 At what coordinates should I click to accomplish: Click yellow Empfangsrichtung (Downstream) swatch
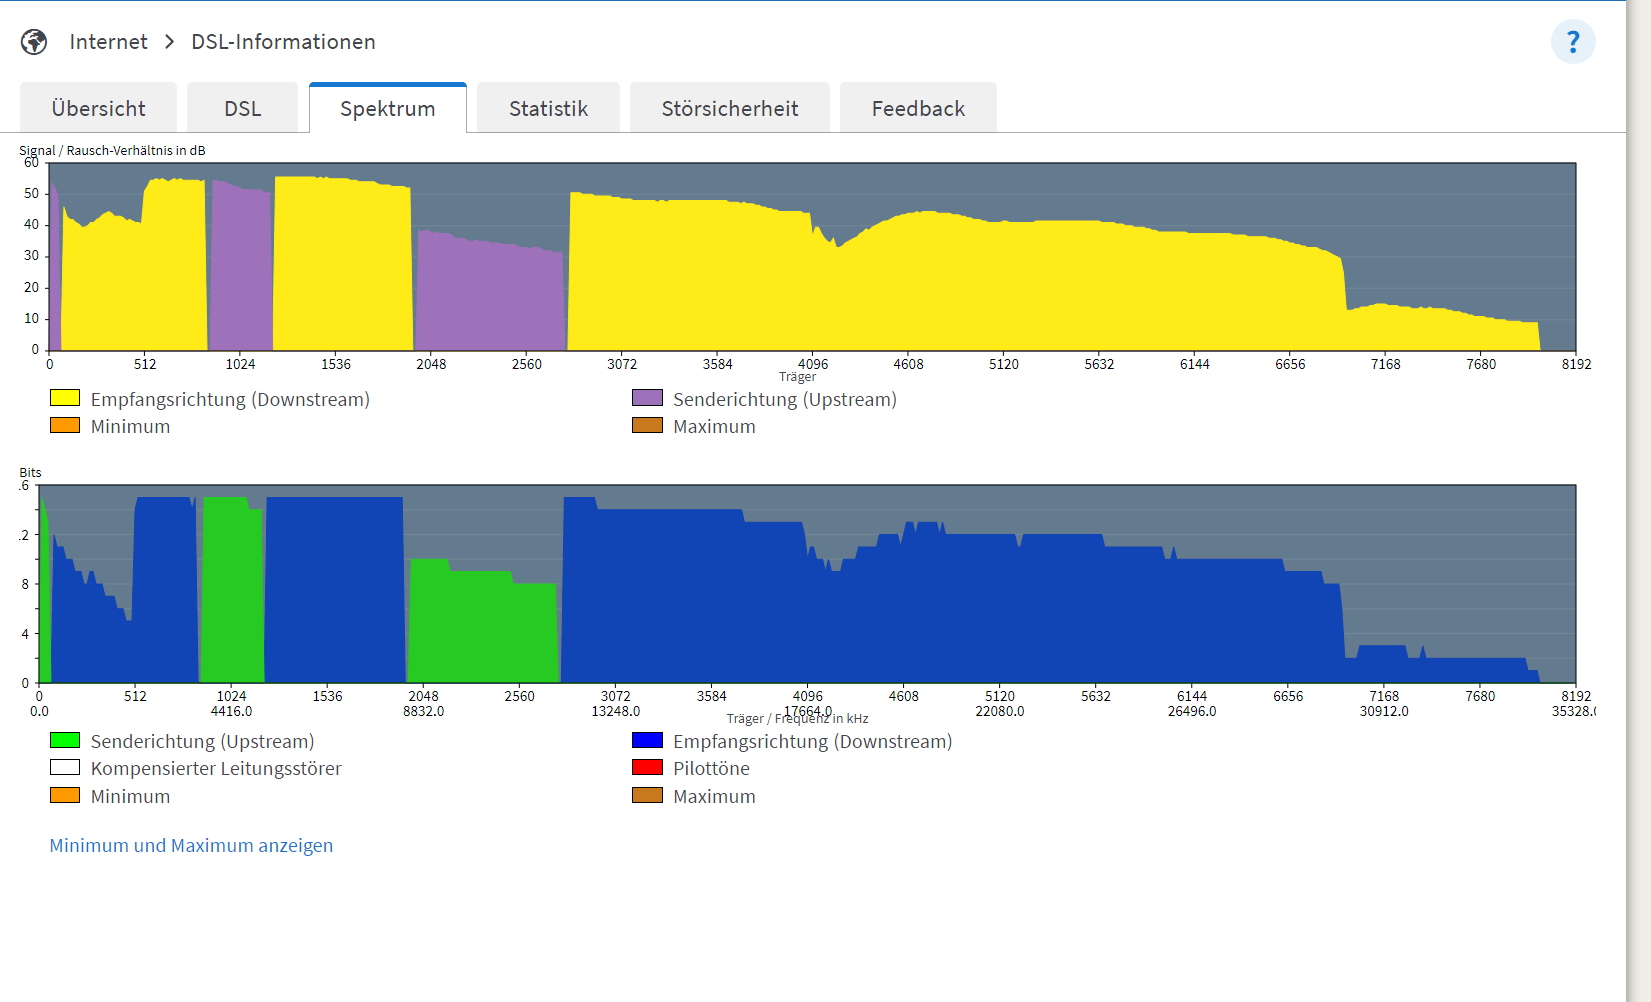click(x=65, y=398)
